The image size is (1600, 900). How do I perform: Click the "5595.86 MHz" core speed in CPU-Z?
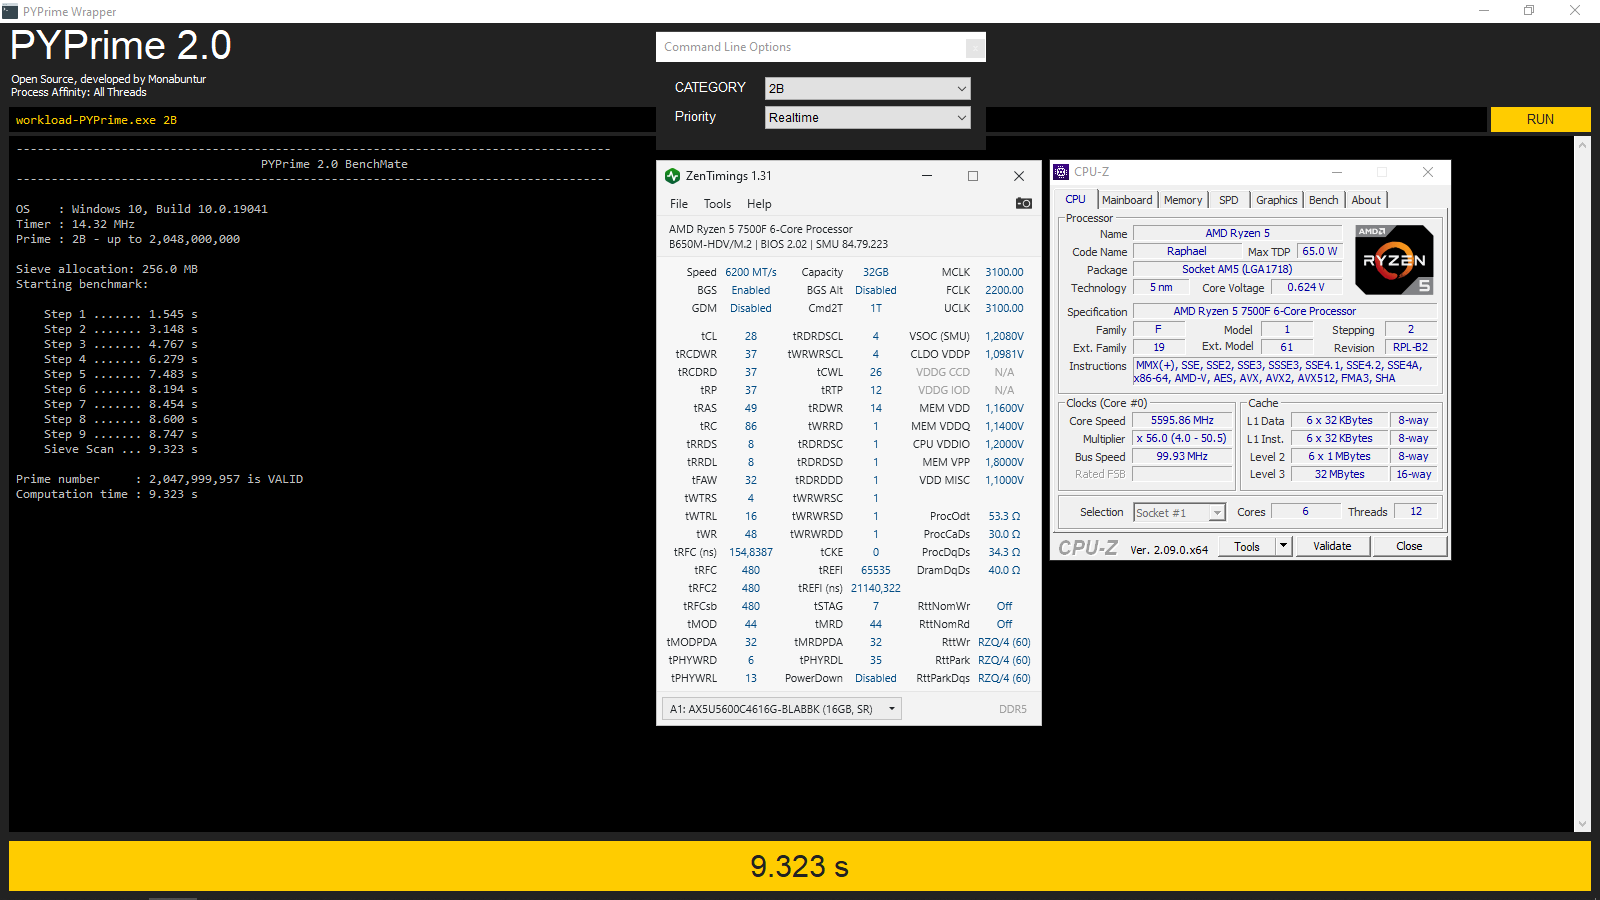(x=1182, y=421)
